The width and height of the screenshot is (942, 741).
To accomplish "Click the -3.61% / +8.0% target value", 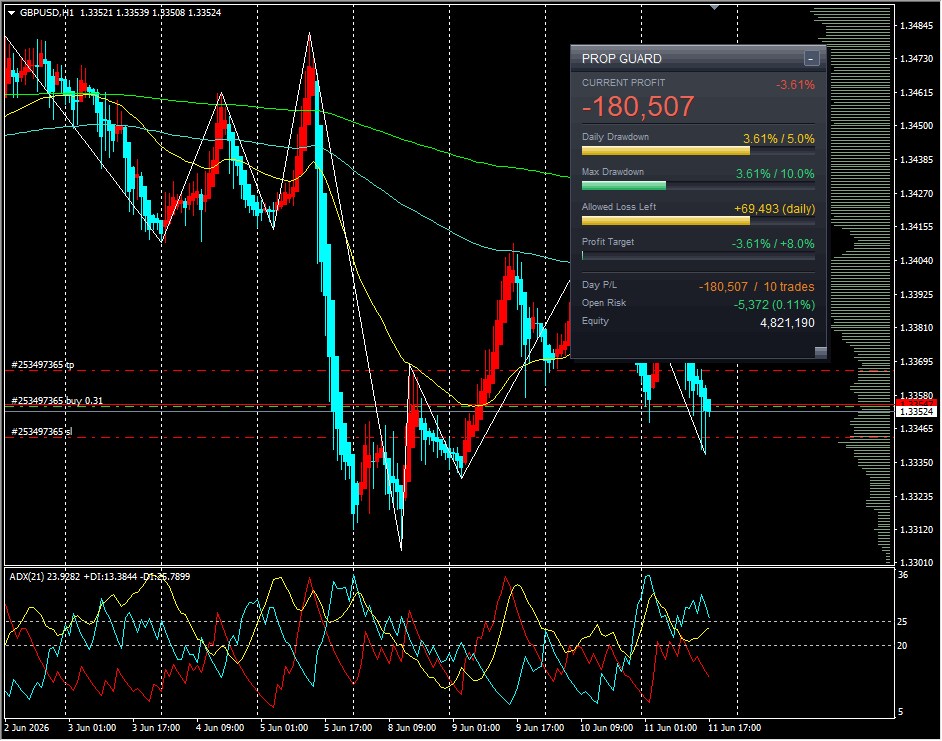I will click(x=773, y=243).
